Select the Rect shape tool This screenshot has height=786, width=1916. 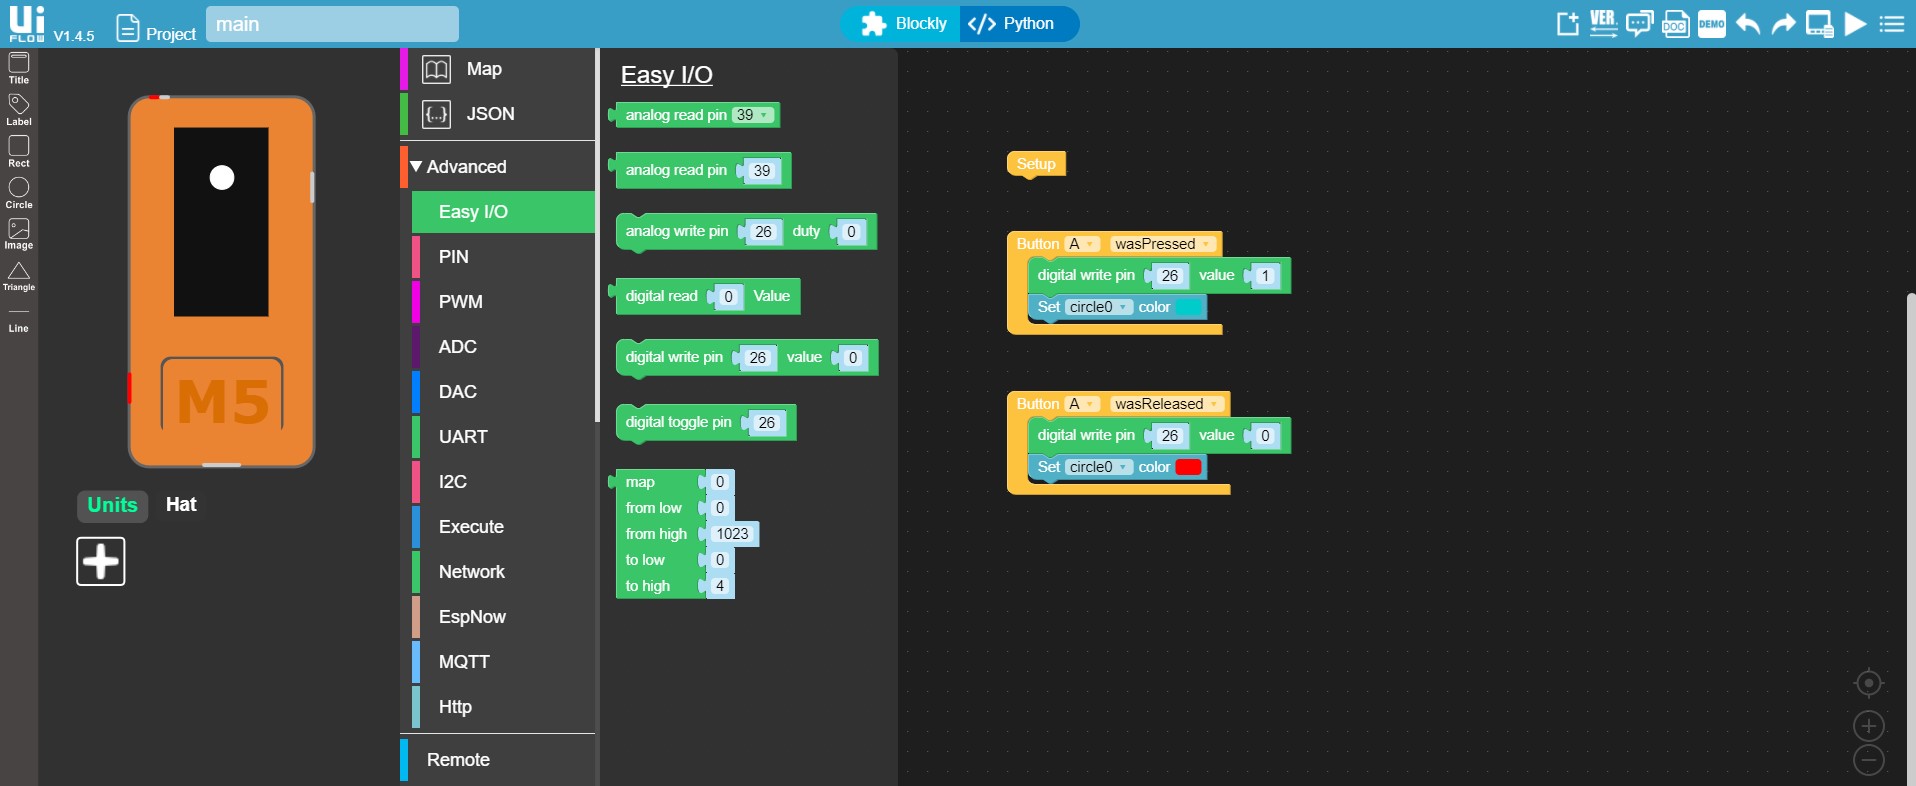tap(19, 151)
